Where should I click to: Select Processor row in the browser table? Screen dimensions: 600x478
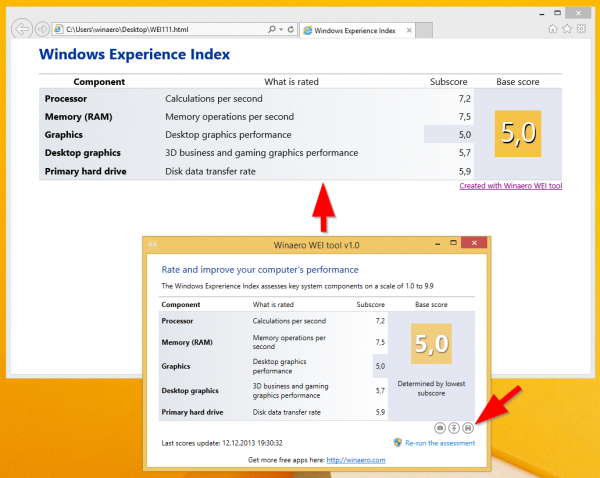256,98
